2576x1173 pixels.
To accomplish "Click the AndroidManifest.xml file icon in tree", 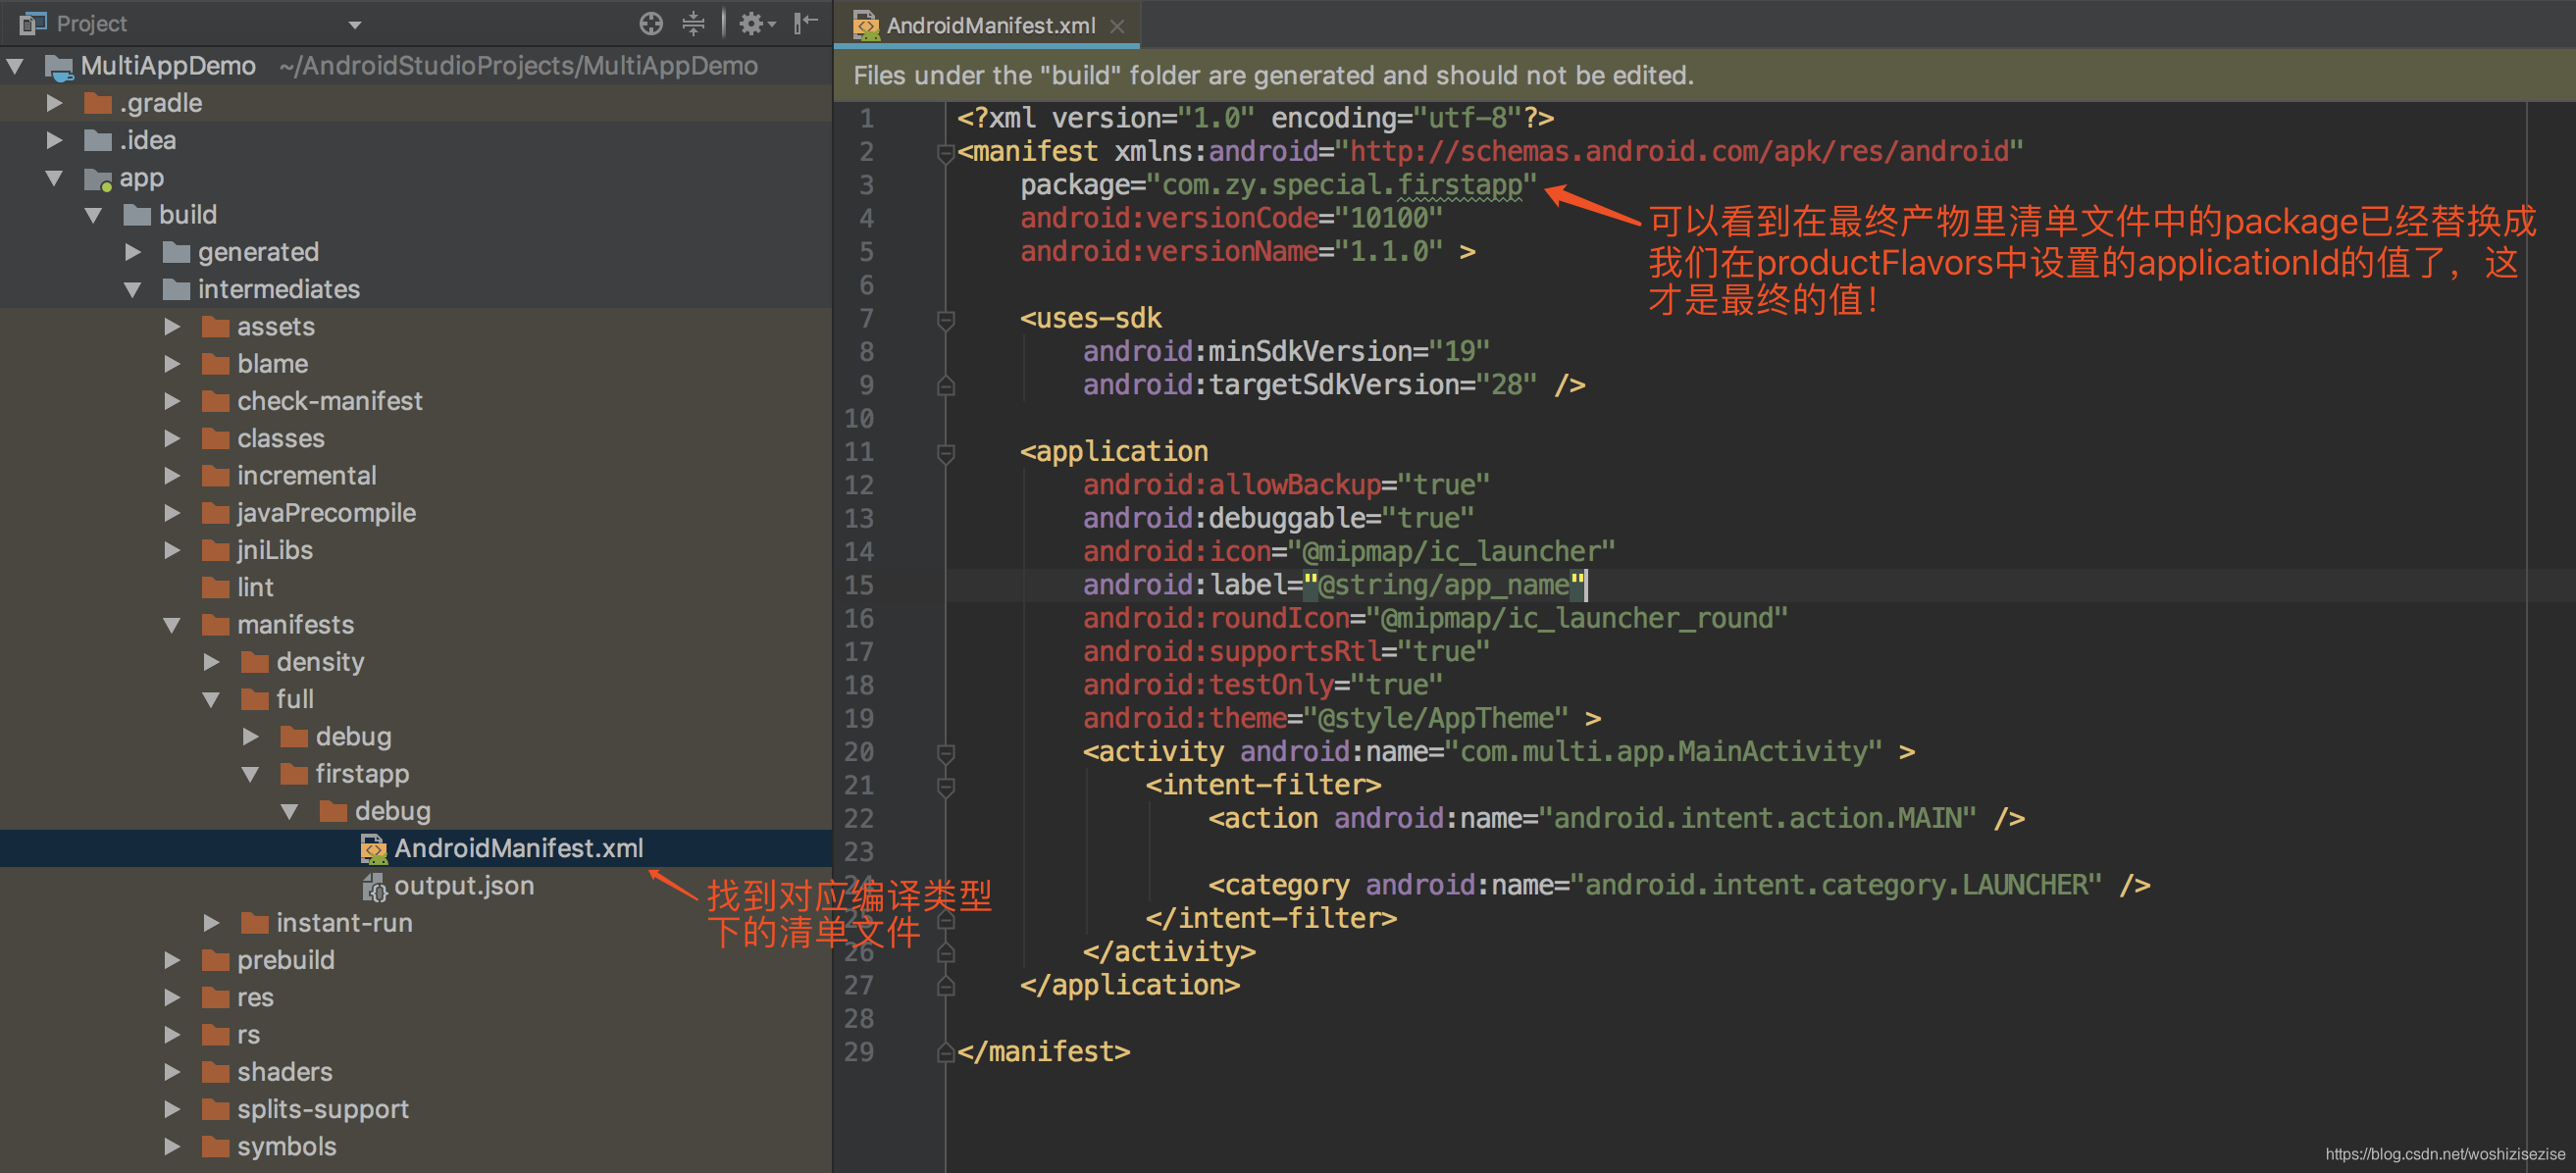I will point(374,849).
